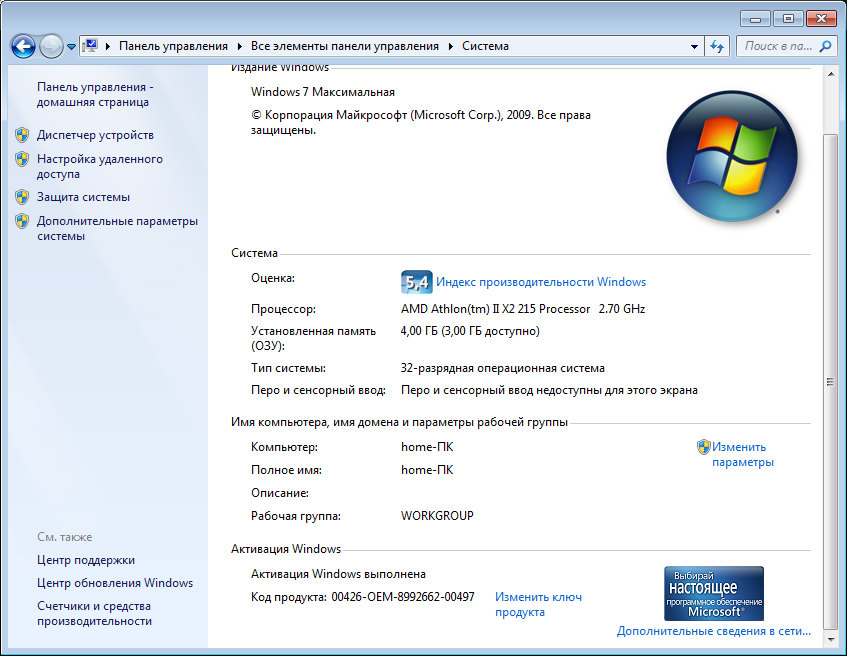Expand chevron after Панель управления breadcrumb
This screenshot has width=848, height=658.
pos(240,46)
